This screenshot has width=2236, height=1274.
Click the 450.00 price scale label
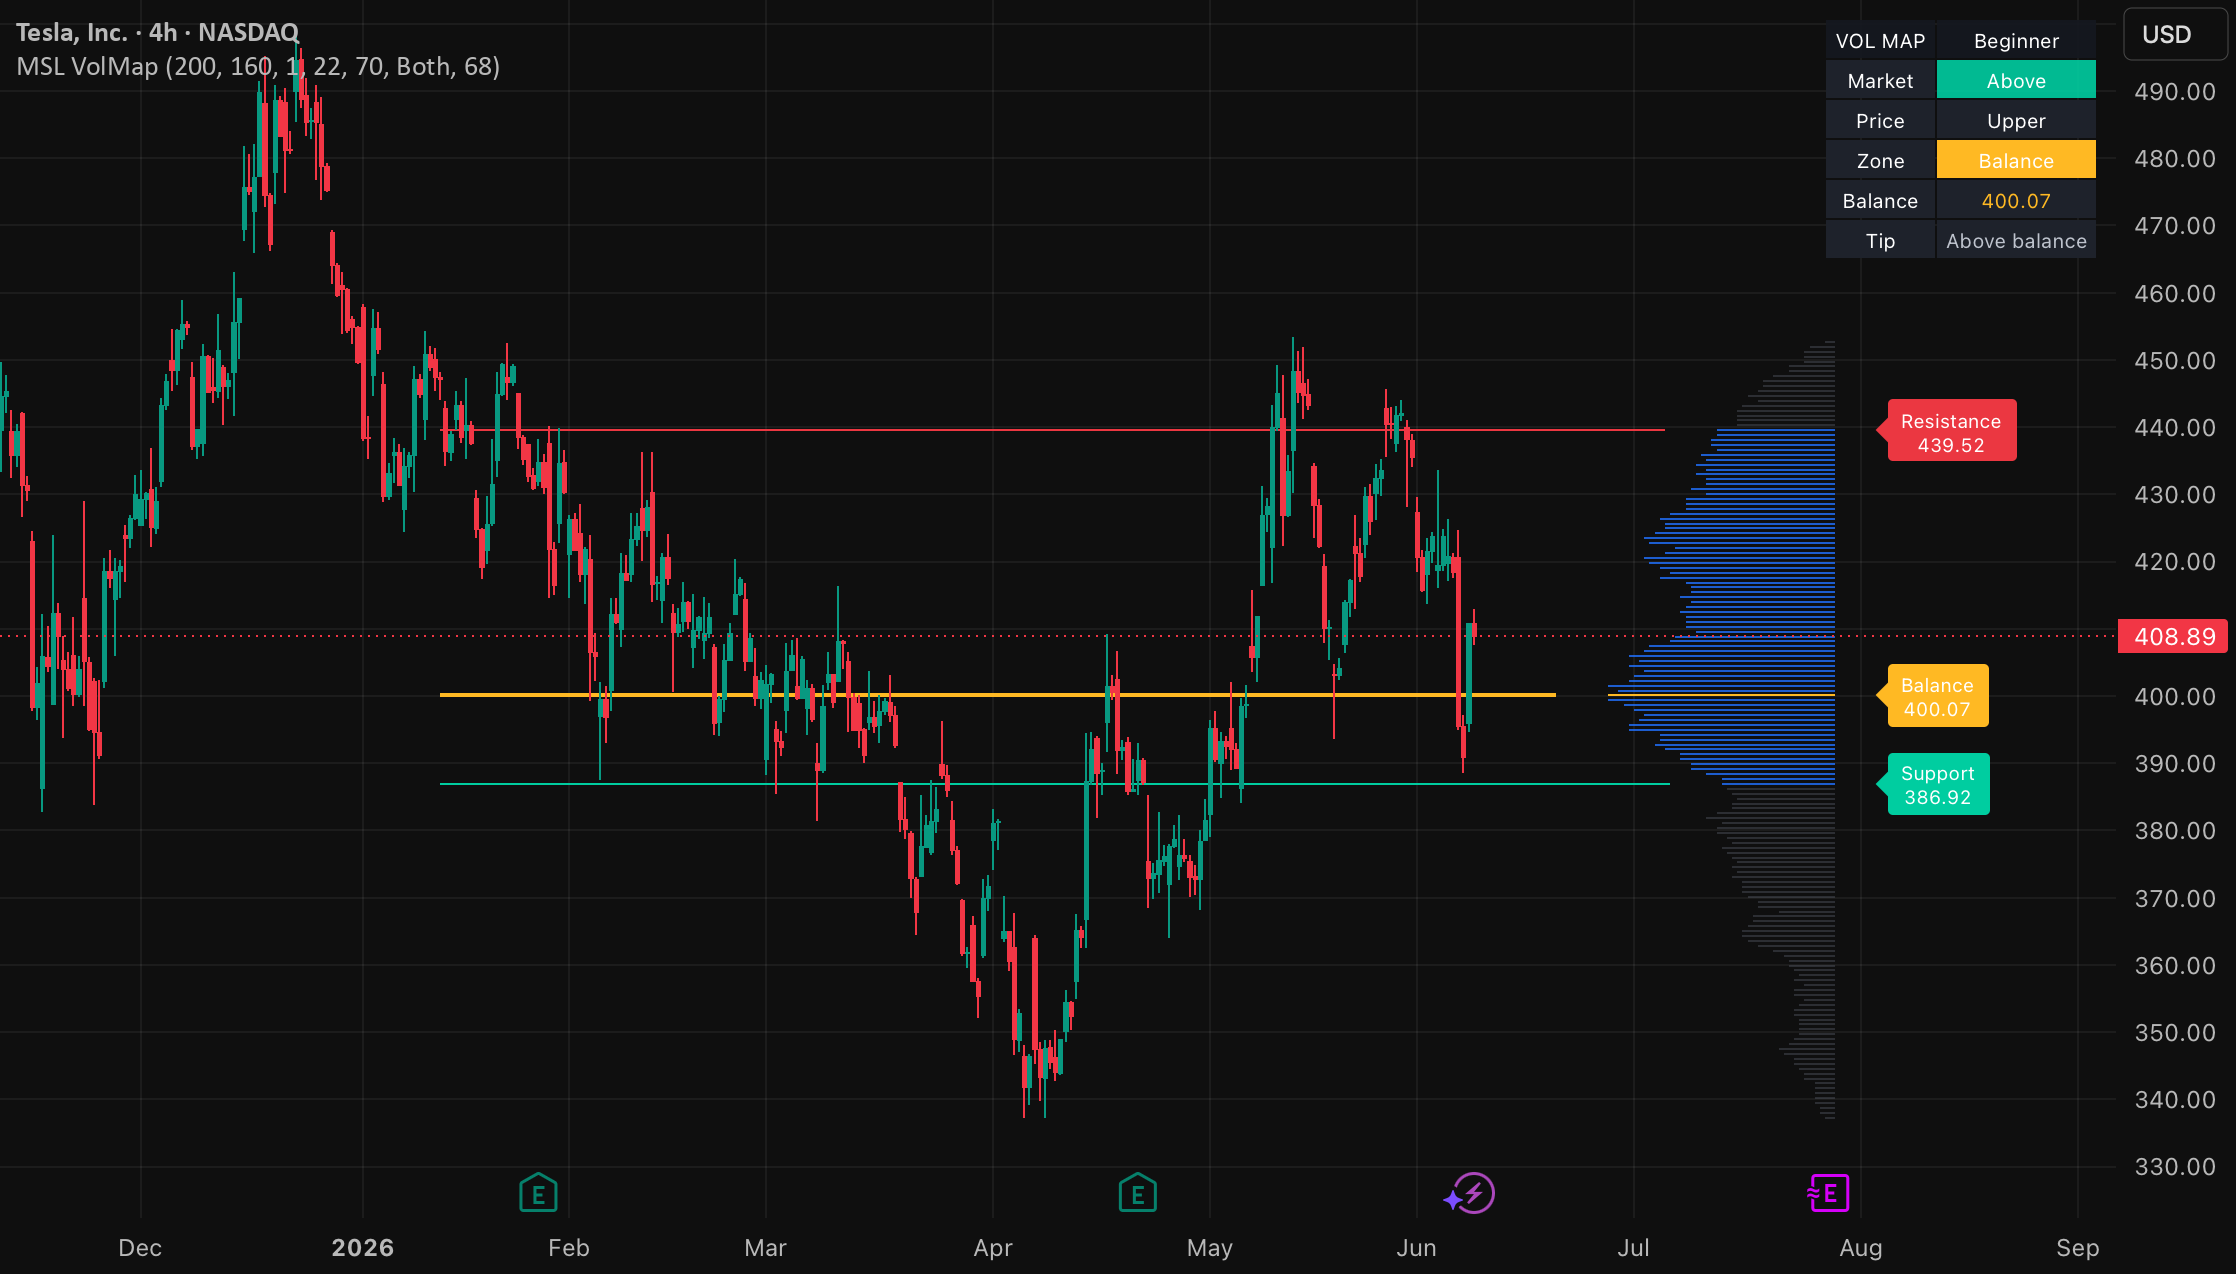[x=2174, y=360]
